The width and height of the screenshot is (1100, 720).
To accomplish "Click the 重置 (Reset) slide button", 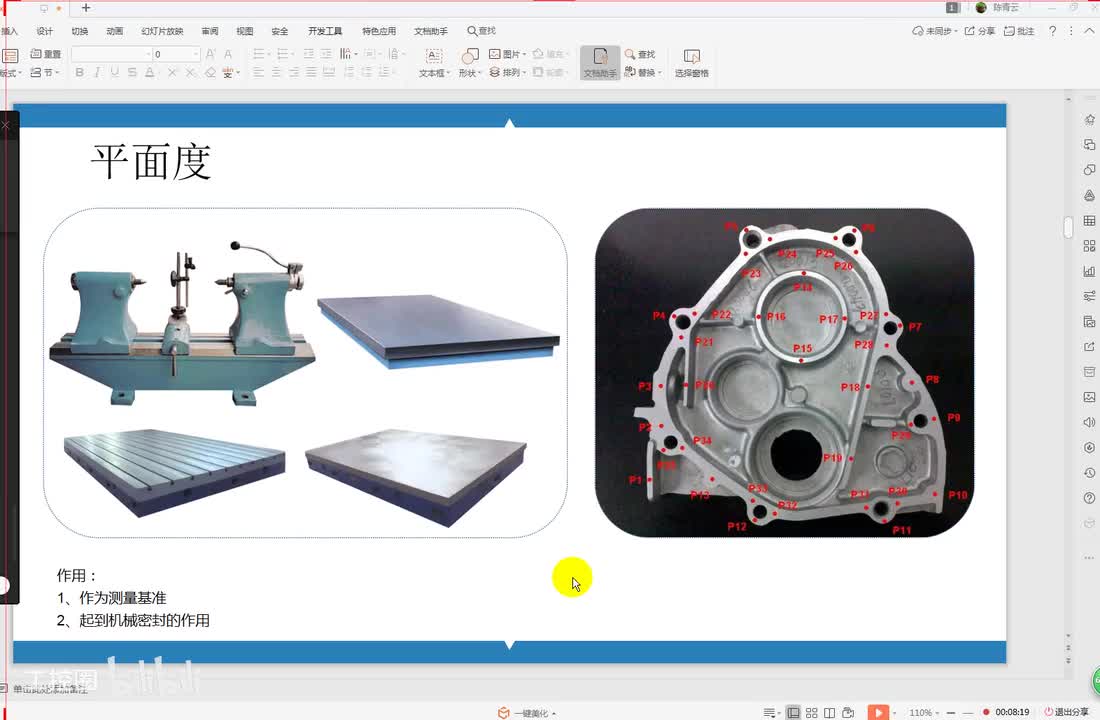I will click(46, 54).
